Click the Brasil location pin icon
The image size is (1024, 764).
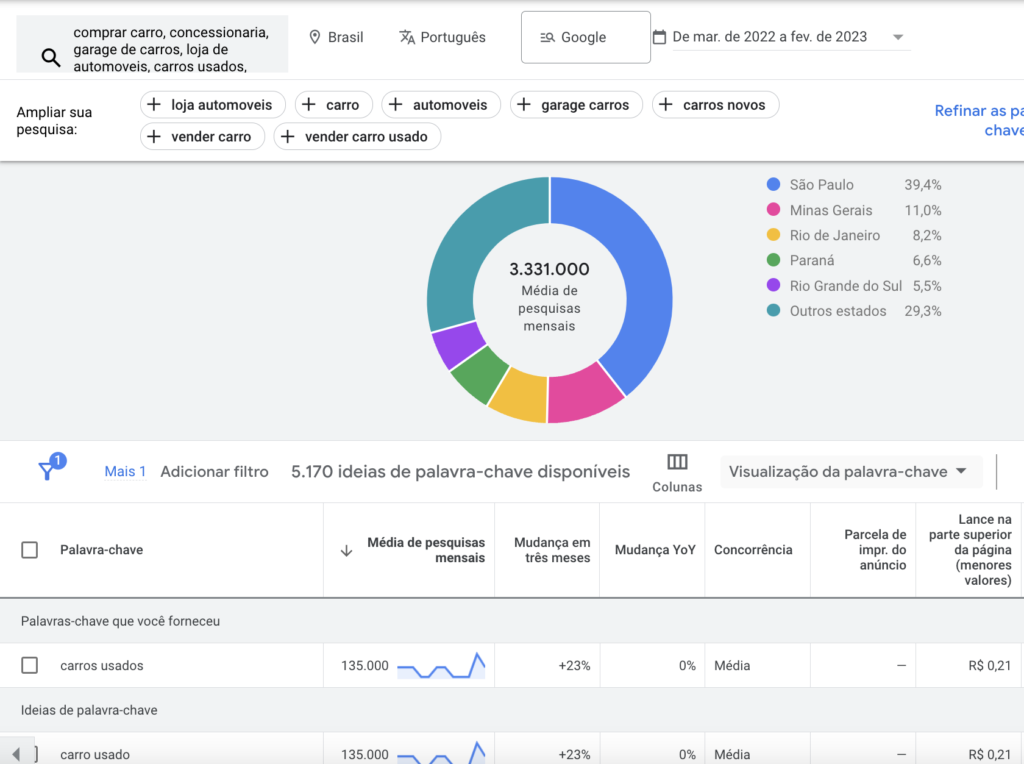[x=315, y=37]
